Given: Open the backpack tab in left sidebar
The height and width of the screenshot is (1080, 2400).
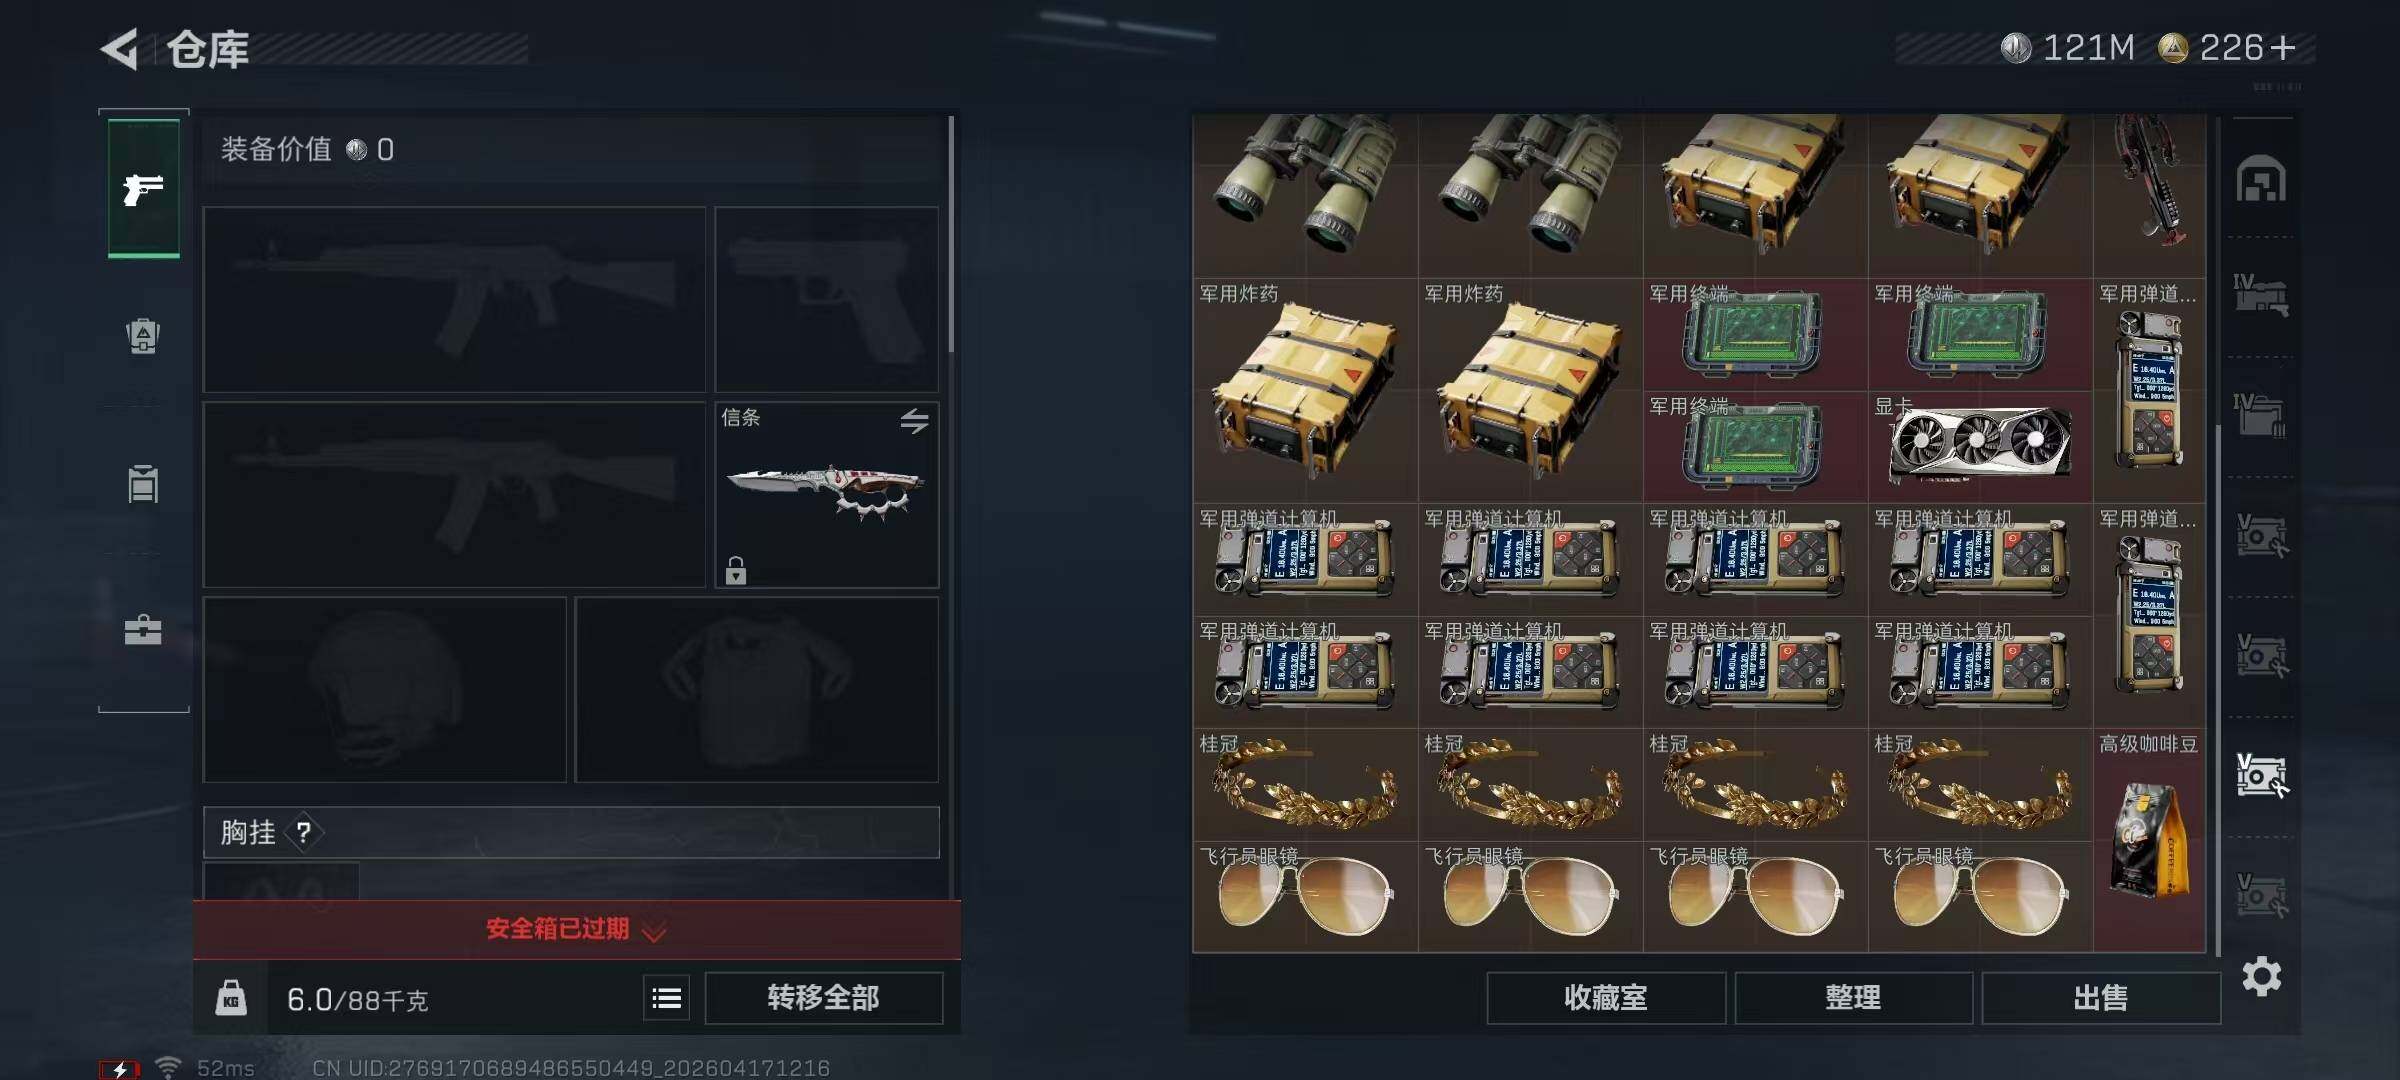Looking at the screenshot, I should pyautogui.click(x=143, y=336).
